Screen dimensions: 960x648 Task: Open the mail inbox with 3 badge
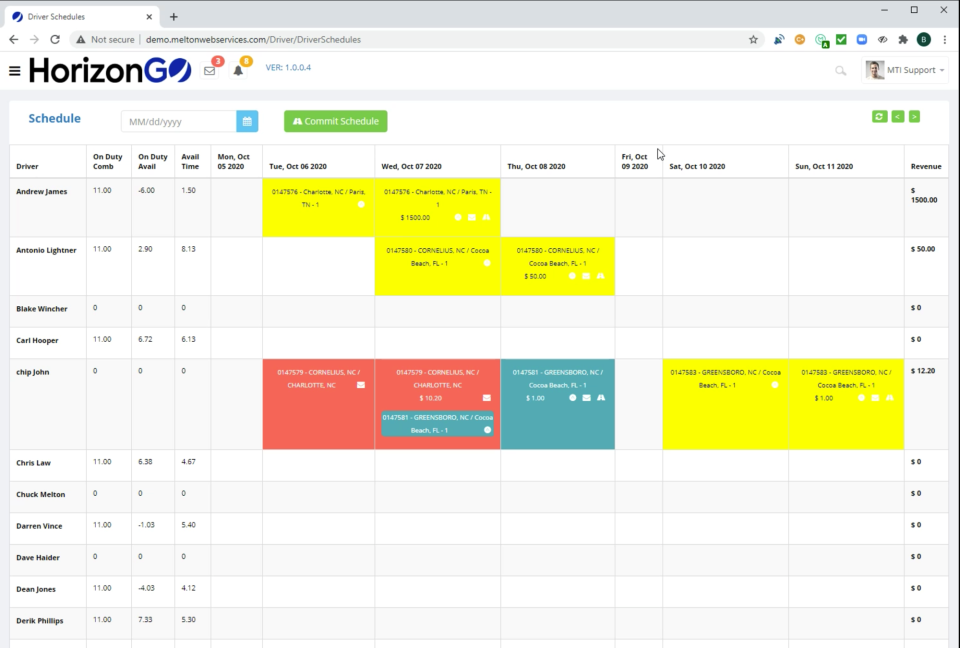coord(209,70)
